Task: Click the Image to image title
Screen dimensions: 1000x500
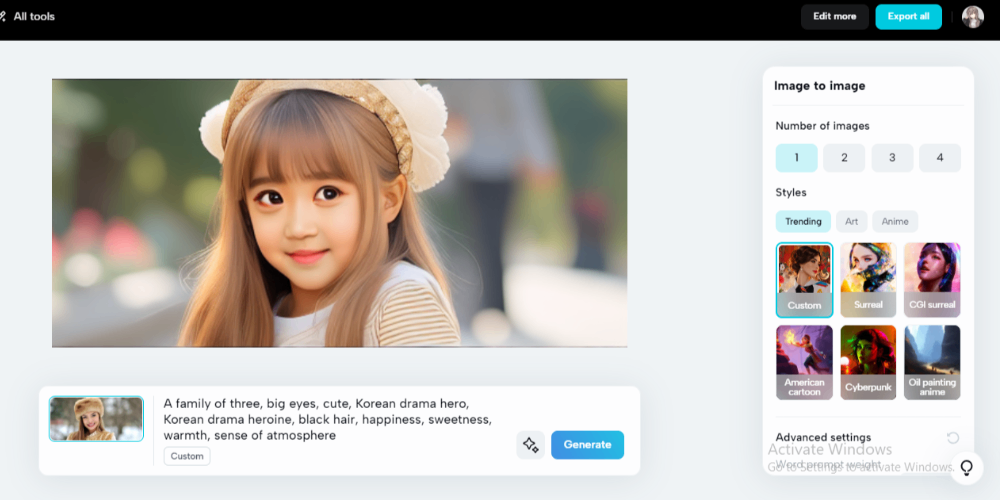Action: 820,85
